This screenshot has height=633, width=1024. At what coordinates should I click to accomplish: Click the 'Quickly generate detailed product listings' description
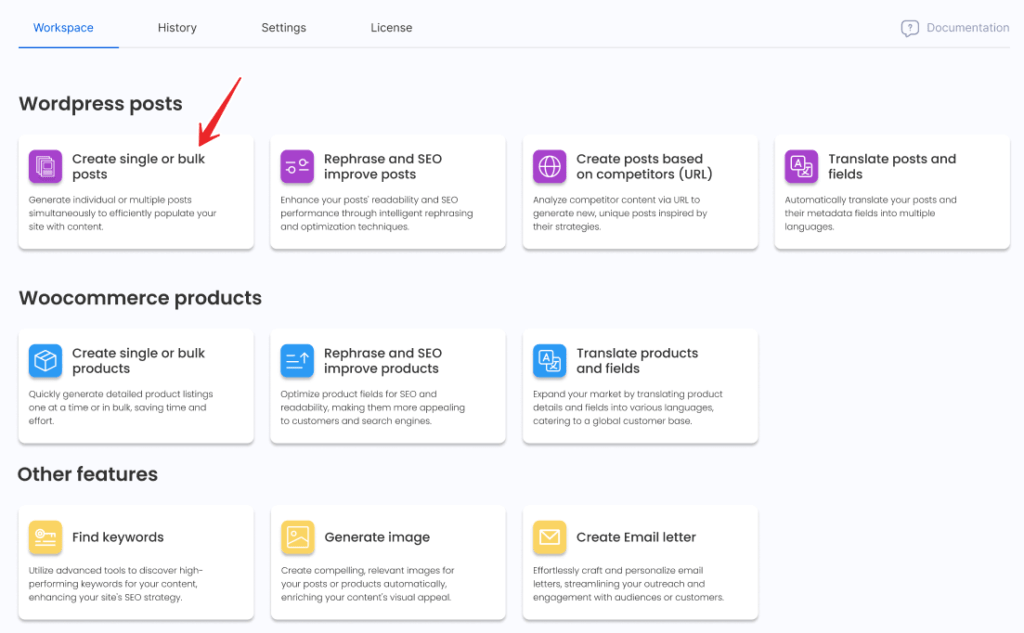coord(121,407)
